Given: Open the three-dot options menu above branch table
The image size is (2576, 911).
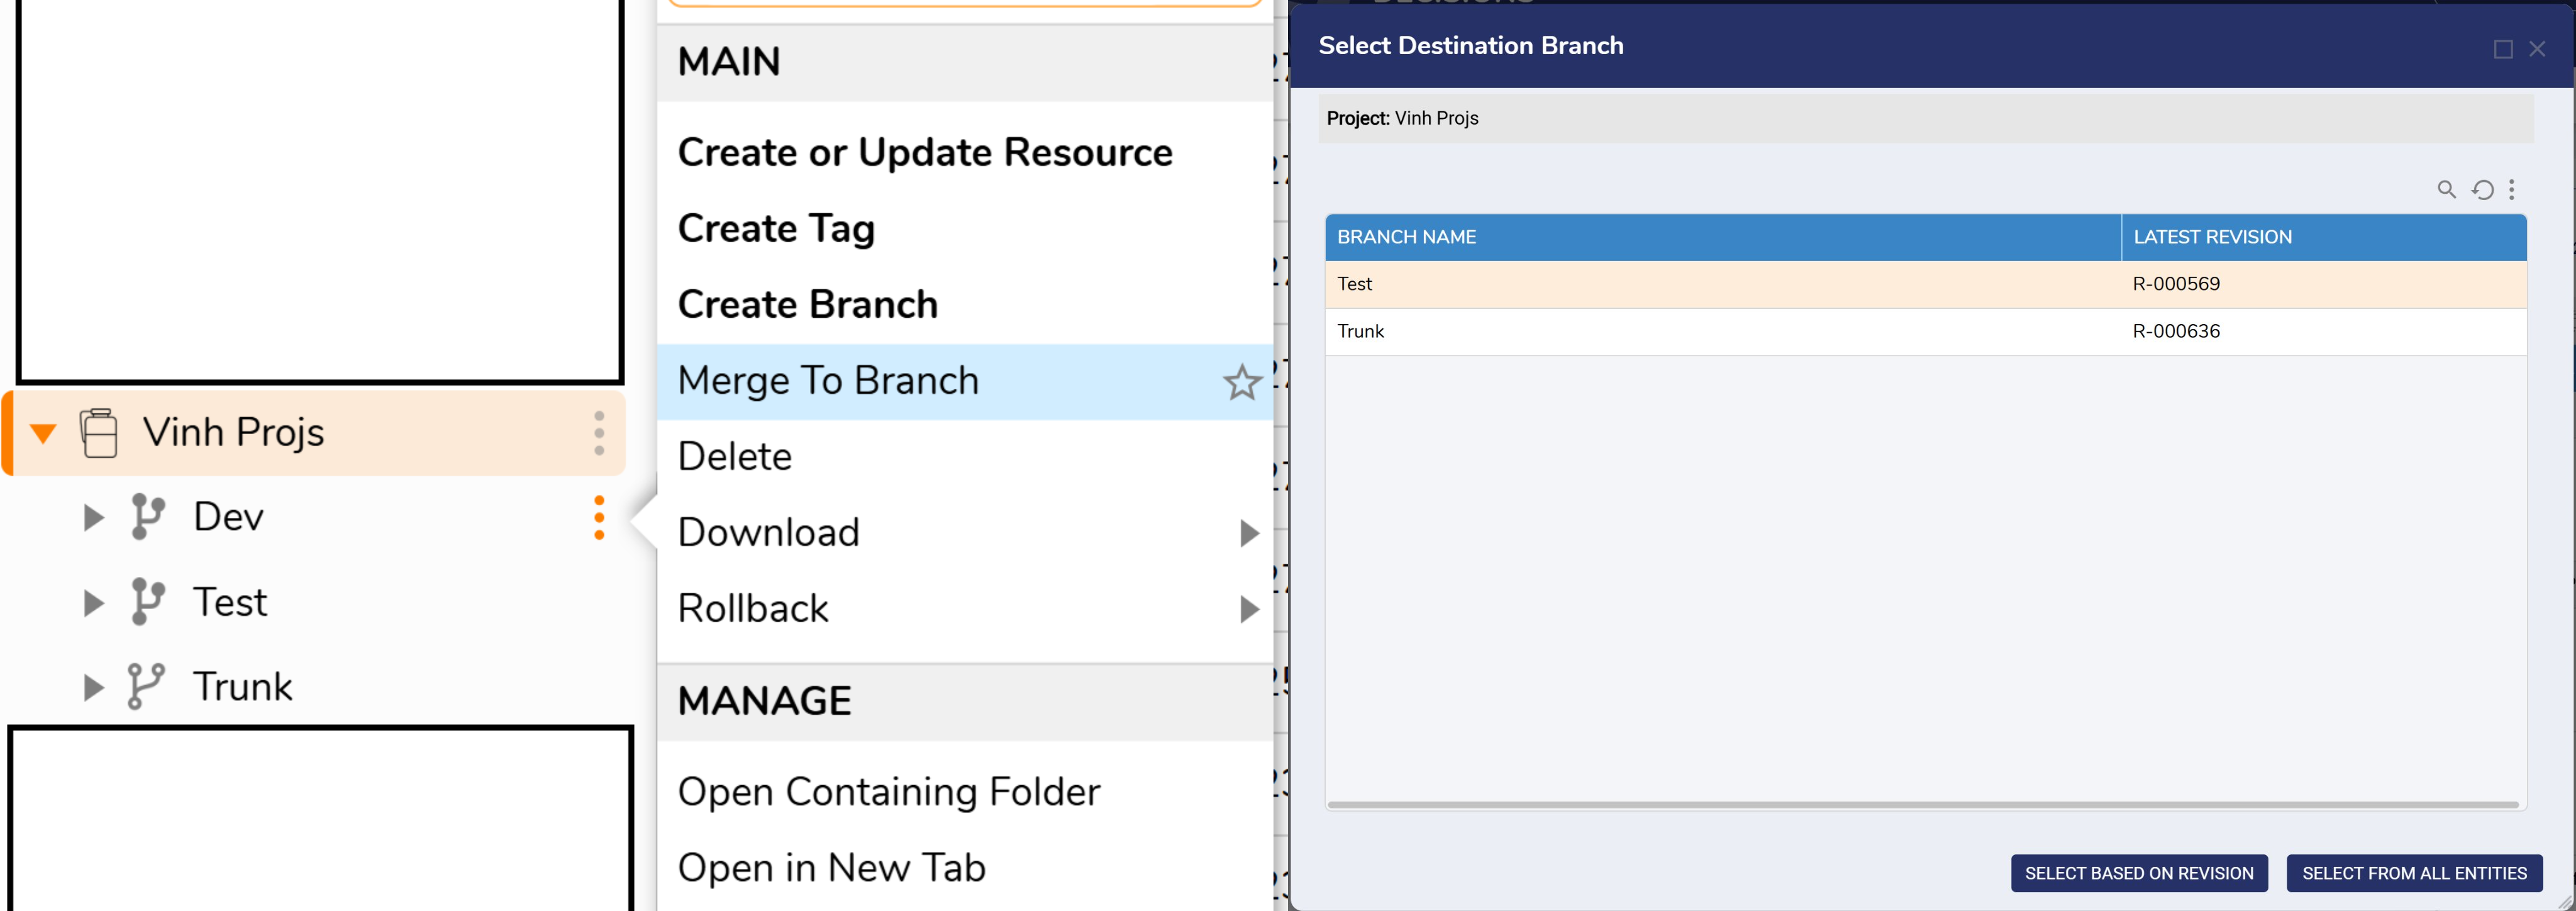Looking at the screenshot, I should point(2511,190).
